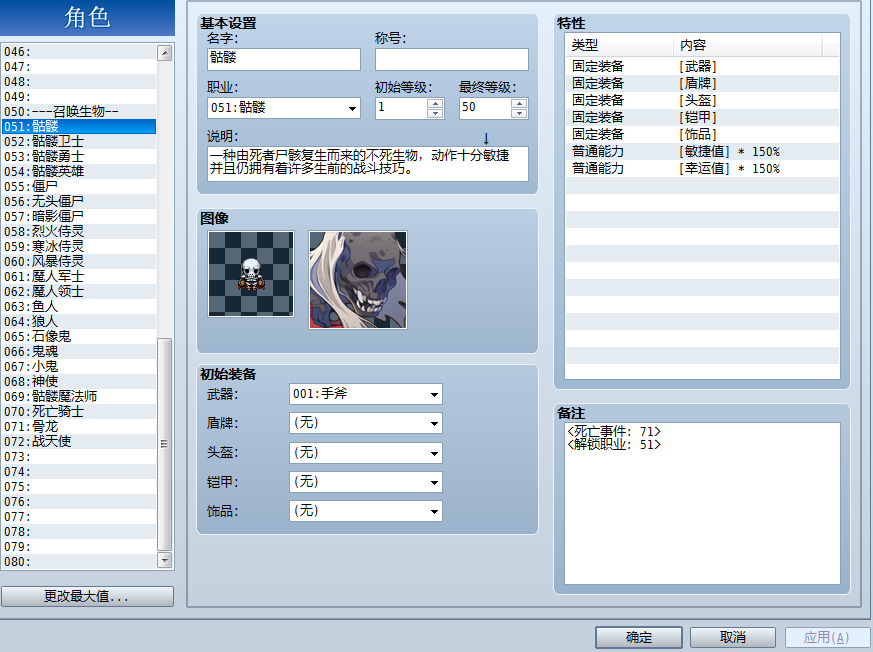
Task: Select the 普通能力 [幸运值] * 150% trait
Action: (x=702, y=168)
